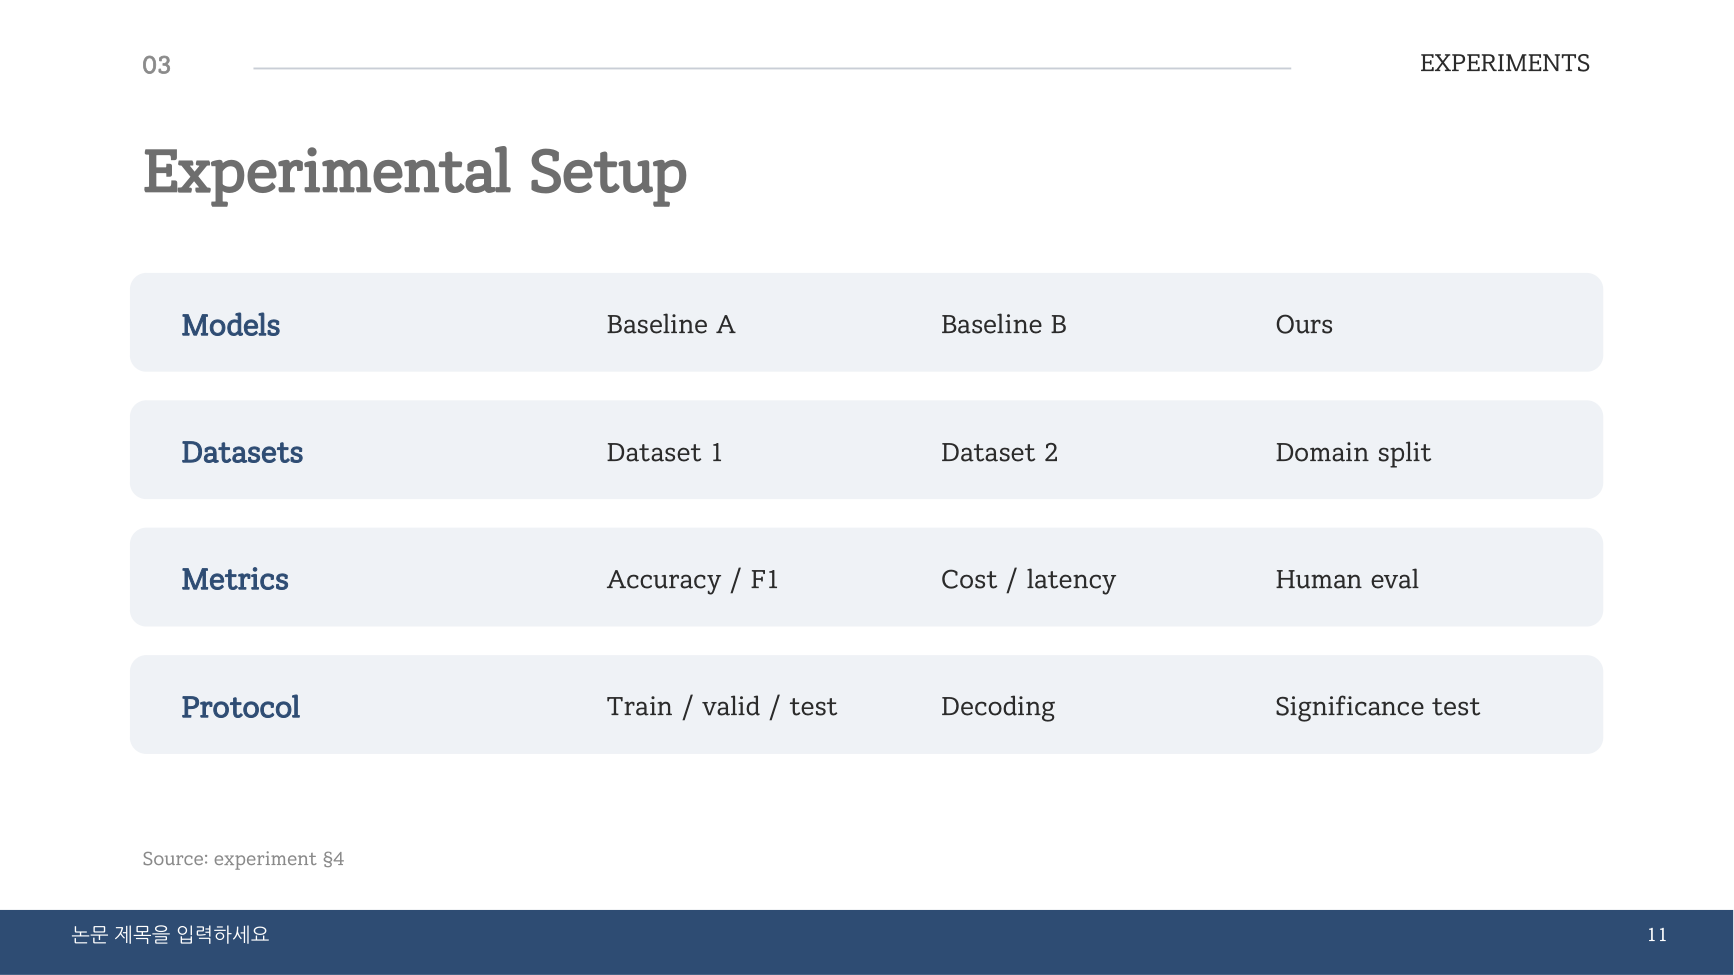Select the Train / valid / test text
The image size is (1734, 975).
coord(721,707)
